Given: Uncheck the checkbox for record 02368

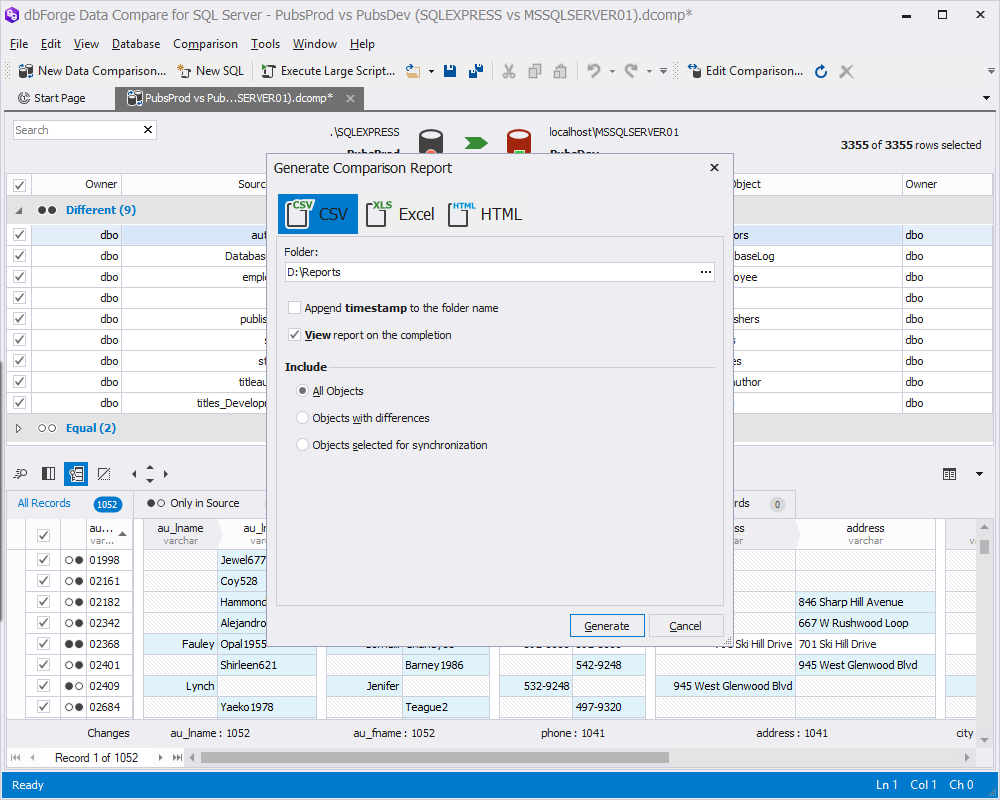Looking at the screenshot, I should (x=43, y=644).
